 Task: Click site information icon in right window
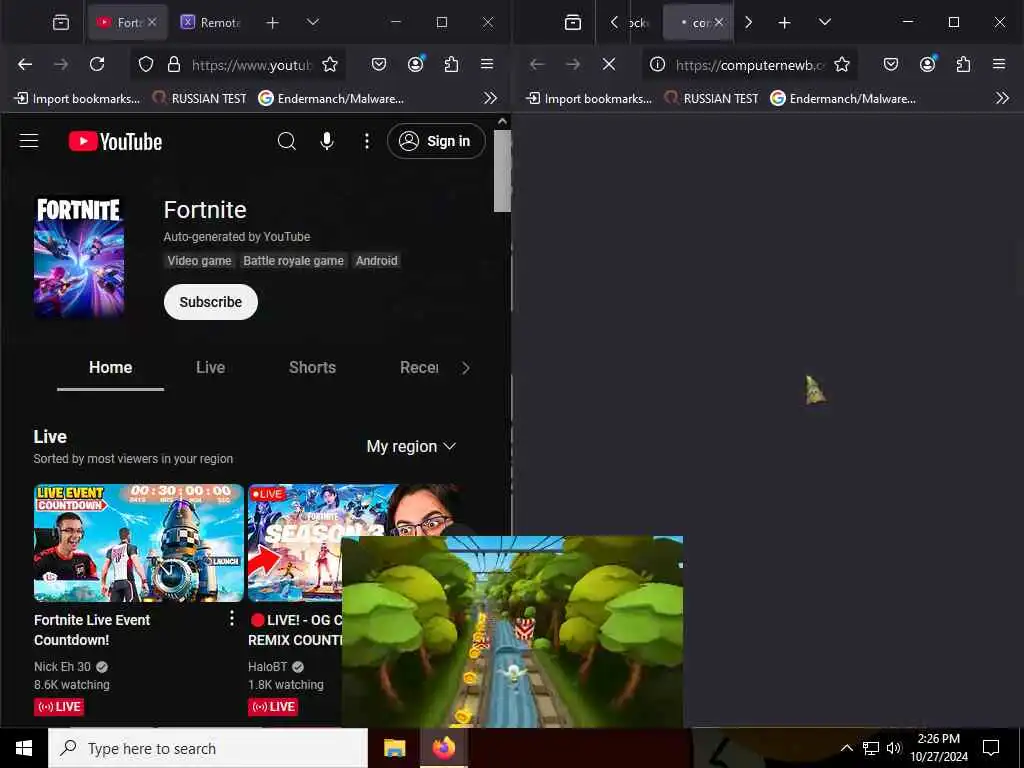pos(658,64)
